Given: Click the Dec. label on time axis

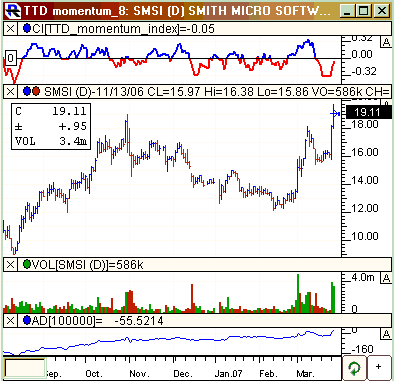Looking at the screenshot, I should click(x=183, y=373).
